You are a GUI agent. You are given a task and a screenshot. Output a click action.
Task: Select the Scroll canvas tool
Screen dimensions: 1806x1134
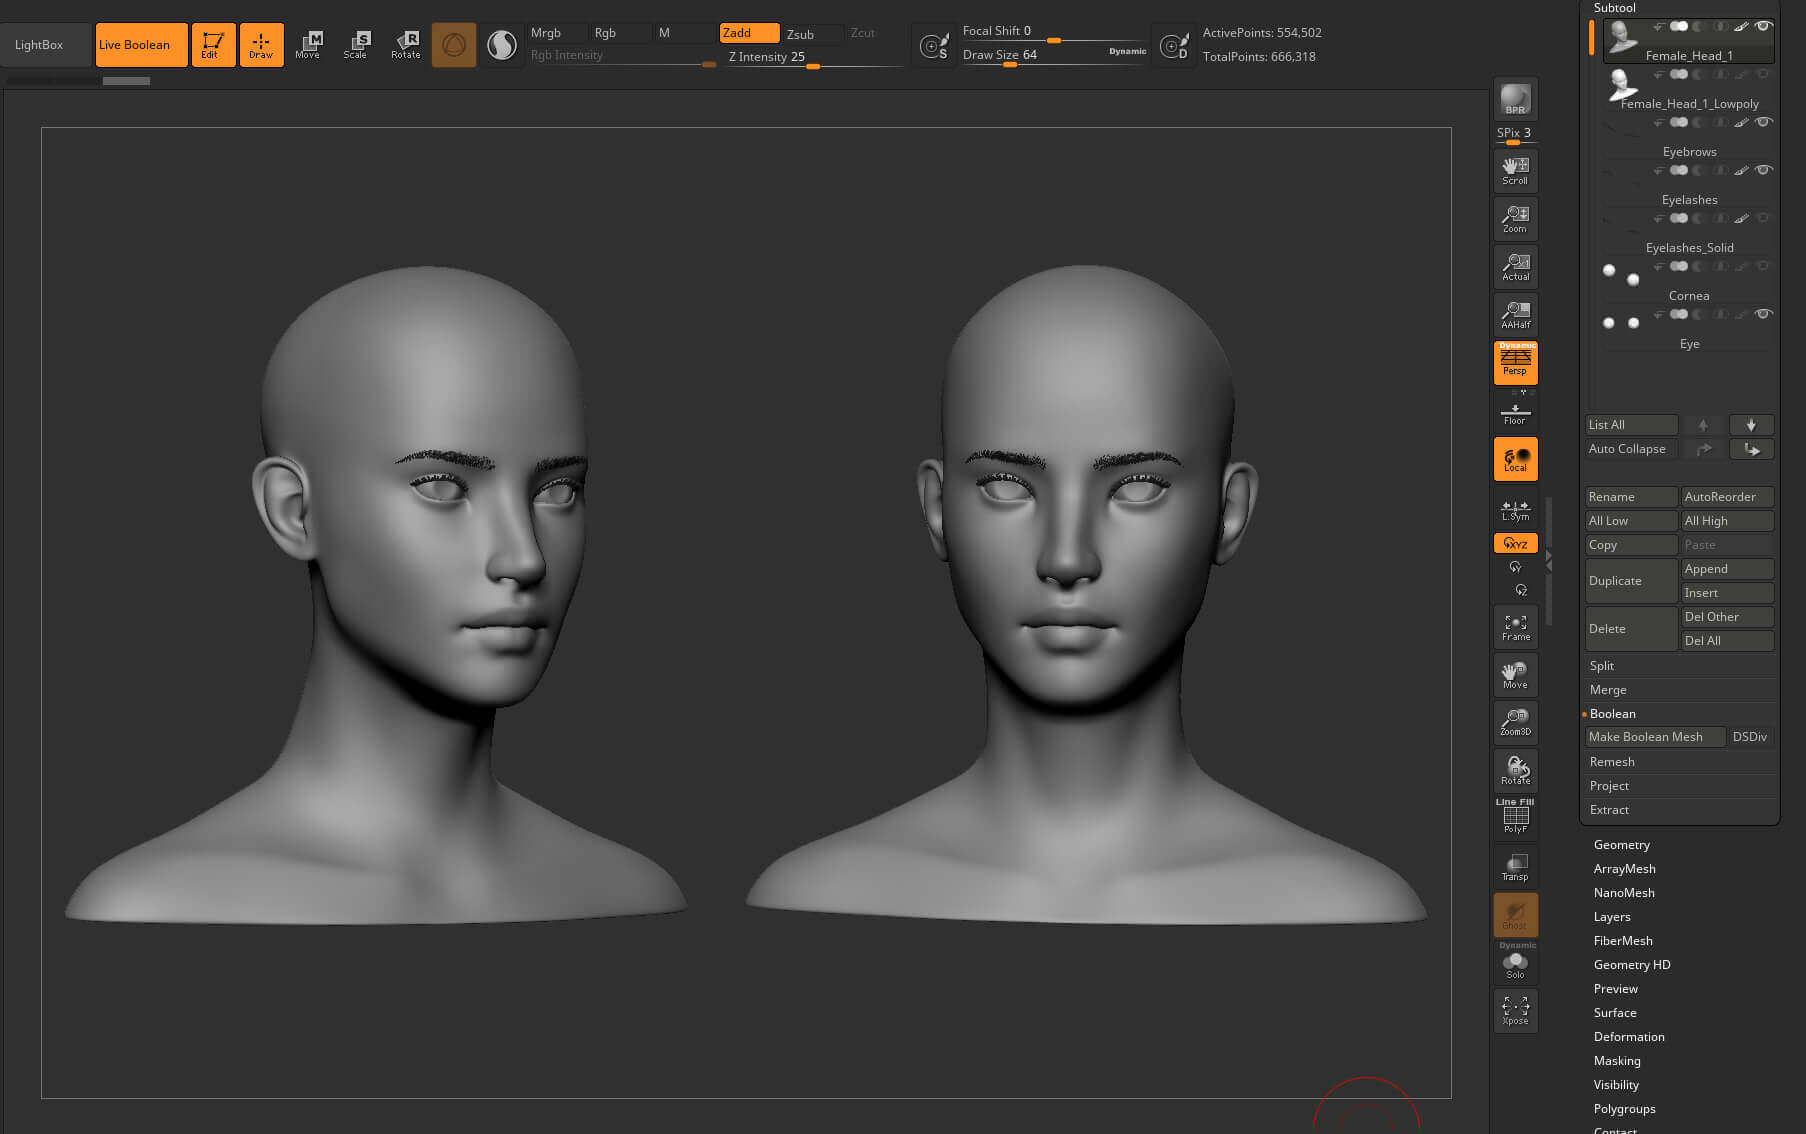pos(1515,170)
